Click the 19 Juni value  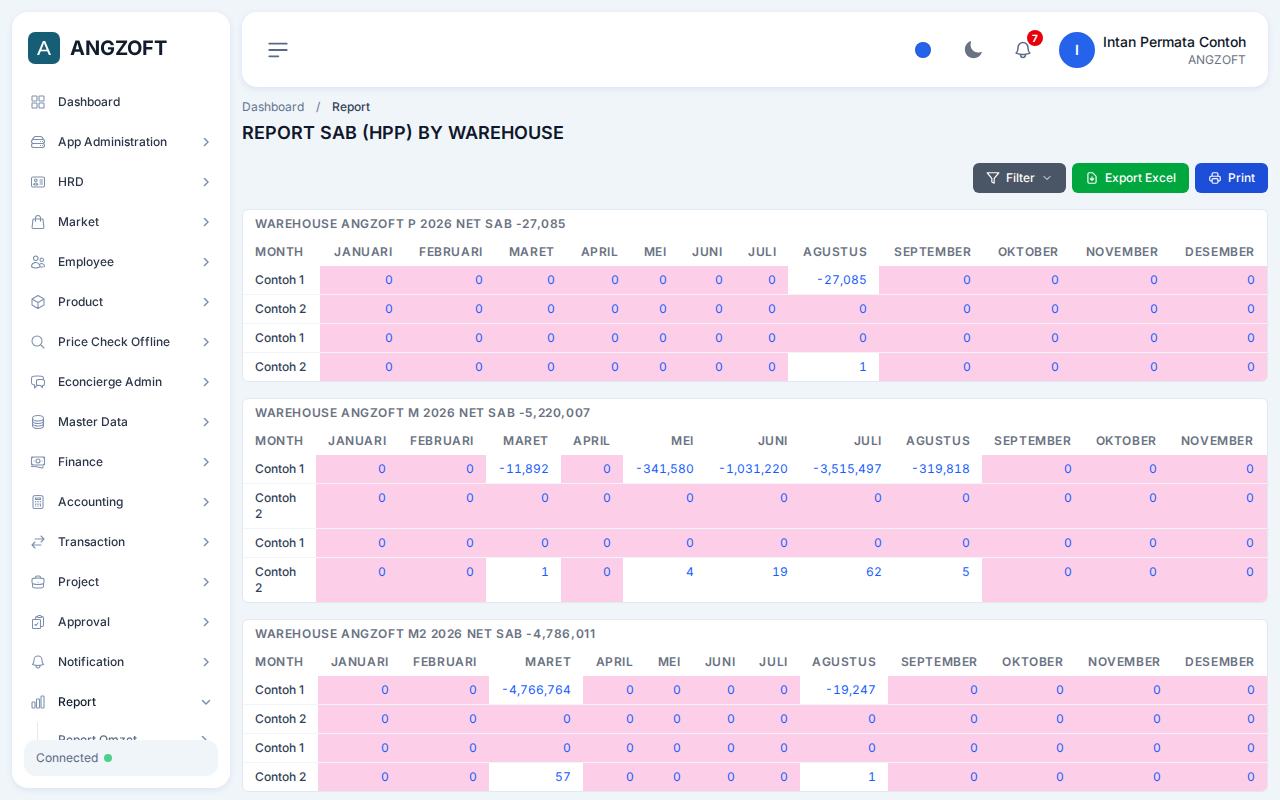click(x=780, y=572)
